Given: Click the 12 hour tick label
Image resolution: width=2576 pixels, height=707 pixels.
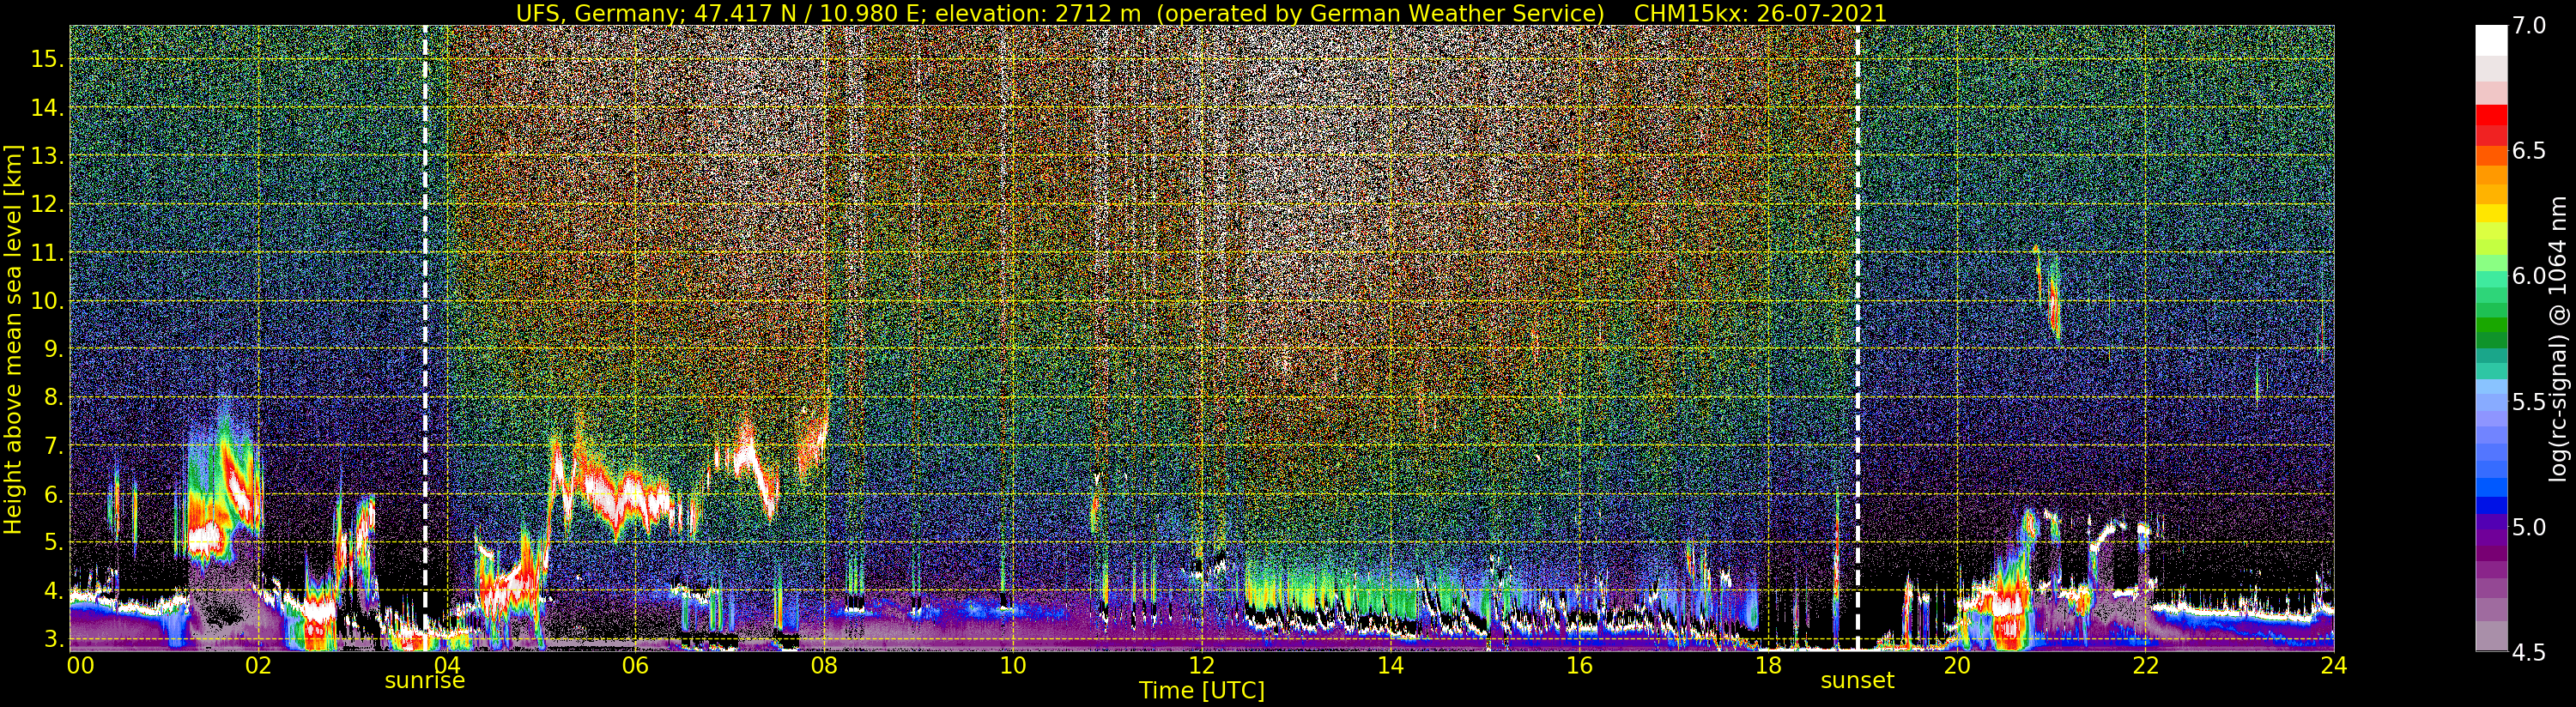Looking at the screenshot, I should coord(1201,665).
